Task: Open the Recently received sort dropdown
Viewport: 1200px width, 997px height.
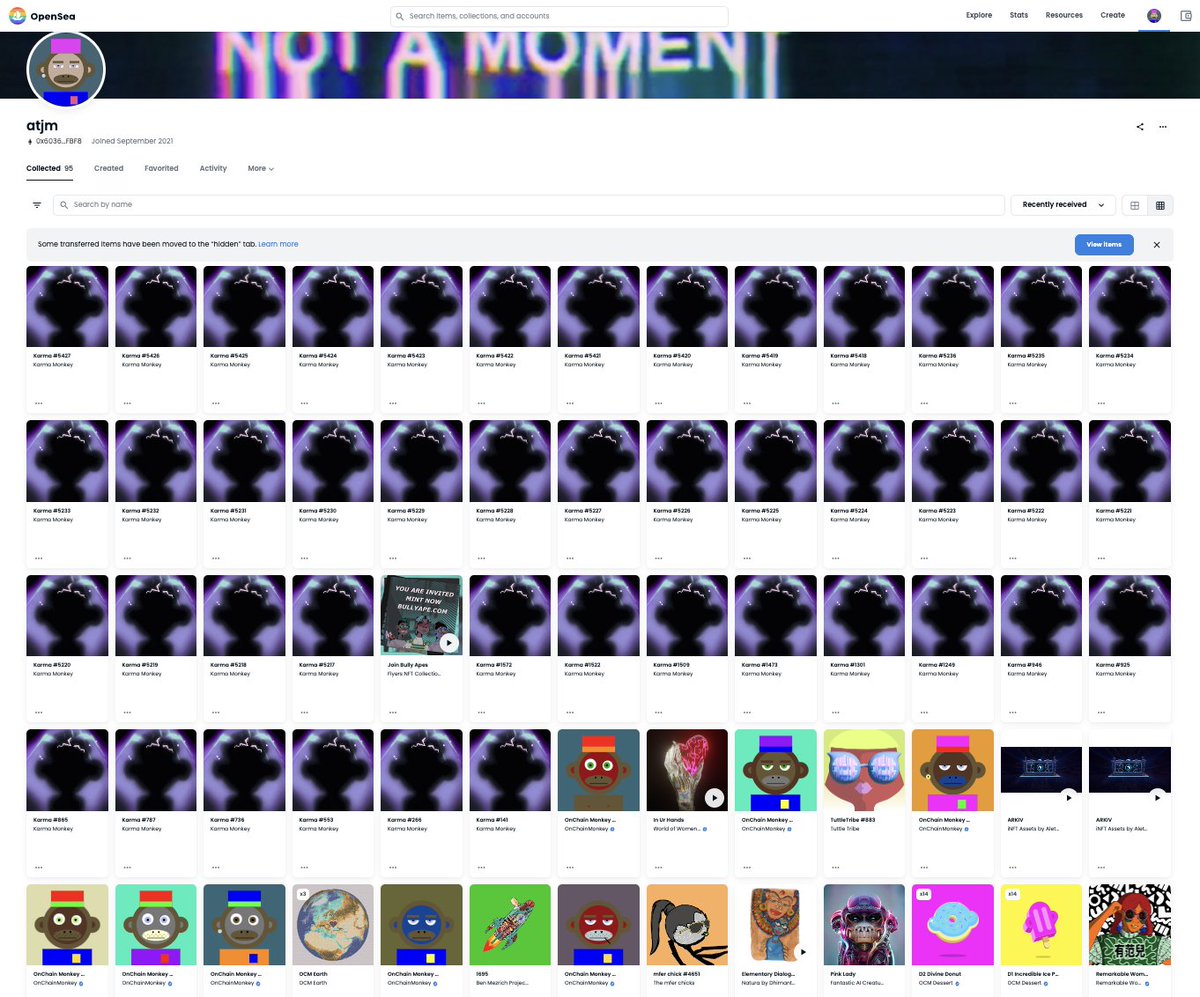Action: [x=1063, y=205]
